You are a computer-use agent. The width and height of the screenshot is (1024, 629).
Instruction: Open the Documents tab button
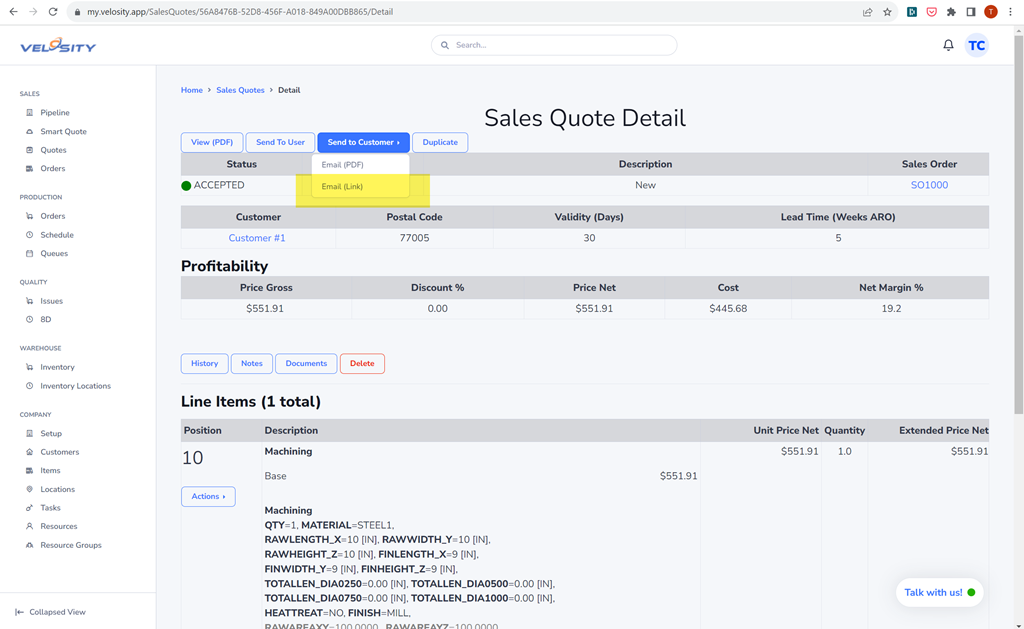click(x=306, y=363)
